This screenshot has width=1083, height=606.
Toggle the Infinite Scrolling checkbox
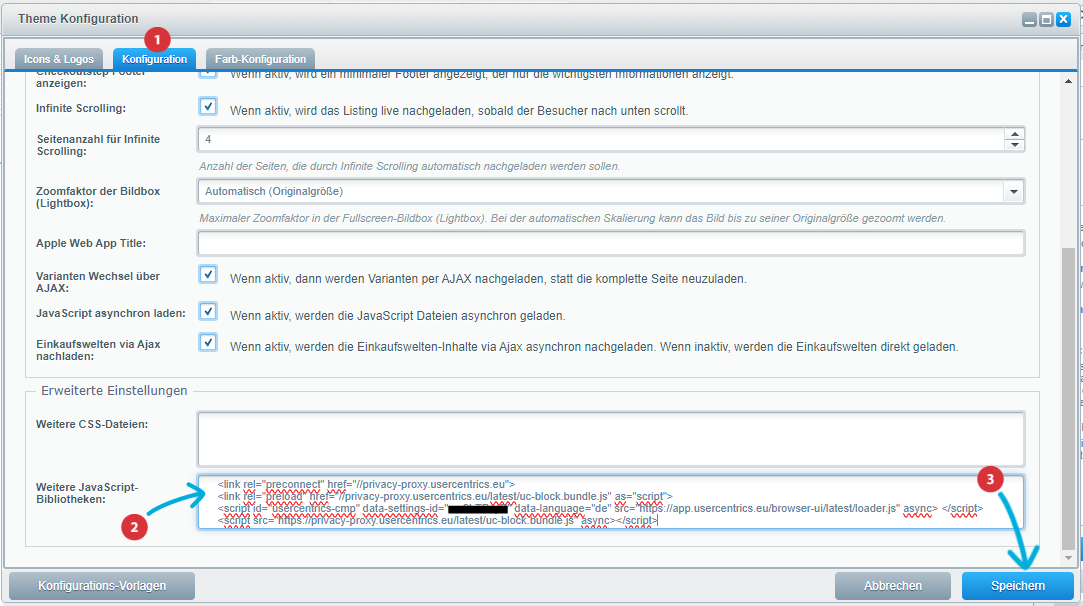point(208,107)
